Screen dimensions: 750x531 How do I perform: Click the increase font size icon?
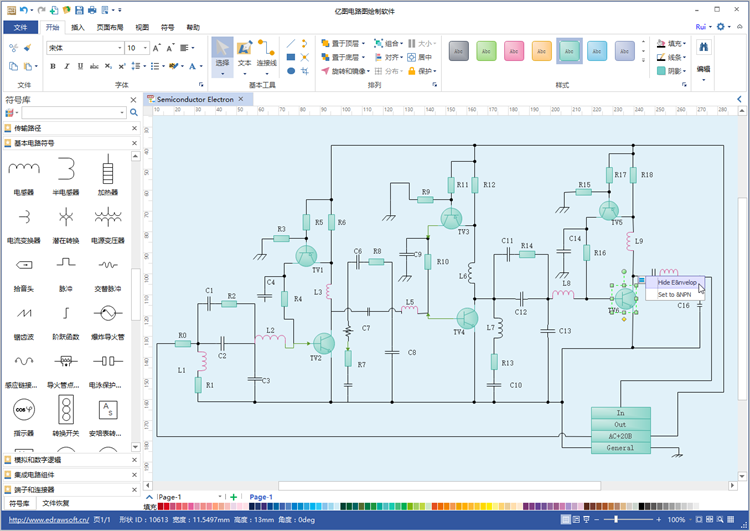(156, 48)
